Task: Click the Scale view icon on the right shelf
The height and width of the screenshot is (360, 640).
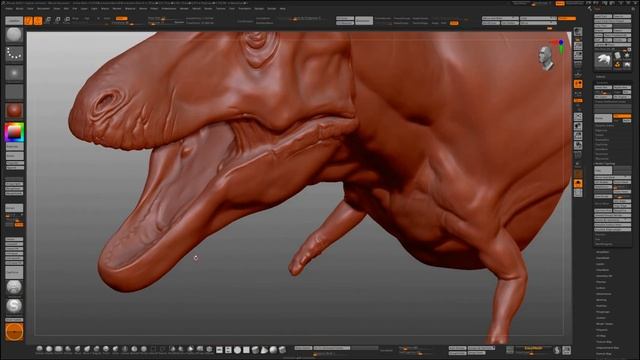Action: [x=578, y=136]
